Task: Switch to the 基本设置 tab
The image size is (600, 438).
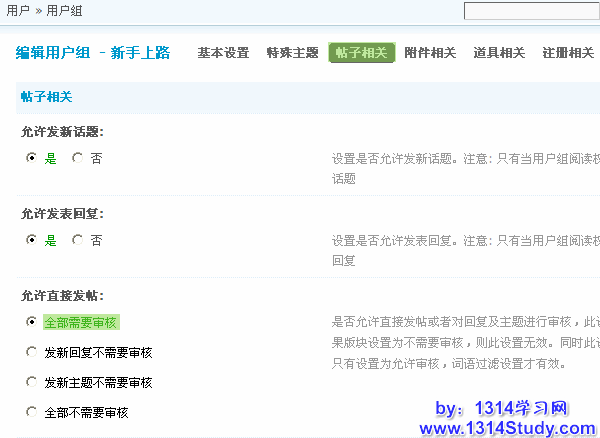Action: pyautogui.click(x=223, y=53)
